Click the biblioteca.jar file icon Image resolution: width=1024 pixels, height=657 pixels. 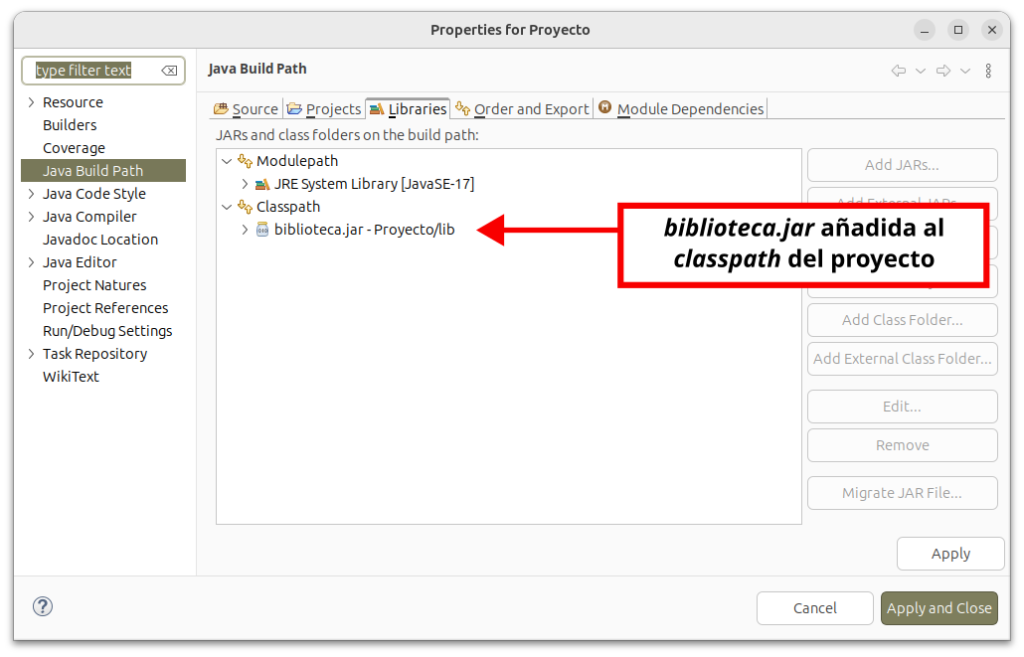pyautogui.click(x=262, y=230)
